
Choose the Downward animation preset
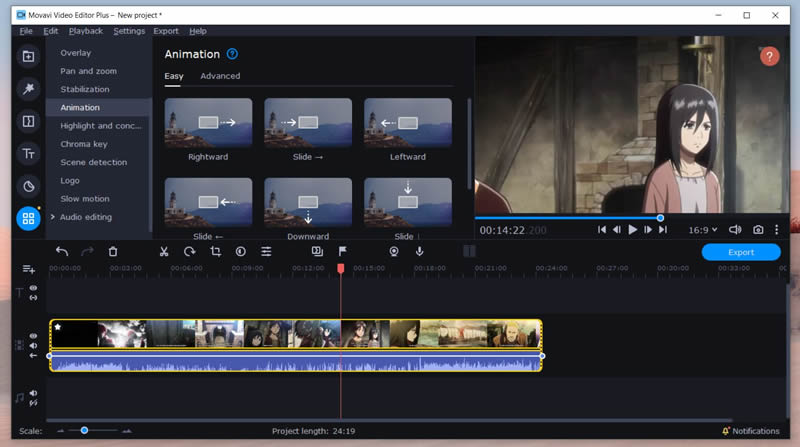pos(308,203)
